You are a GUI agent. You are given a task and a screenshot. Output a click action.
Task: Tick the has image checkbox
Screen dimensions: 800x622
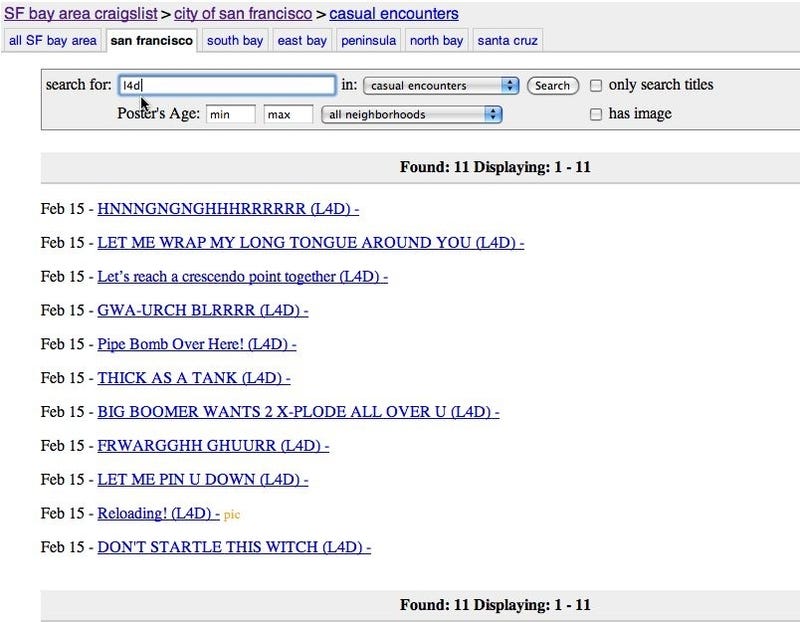click(596, 114)
